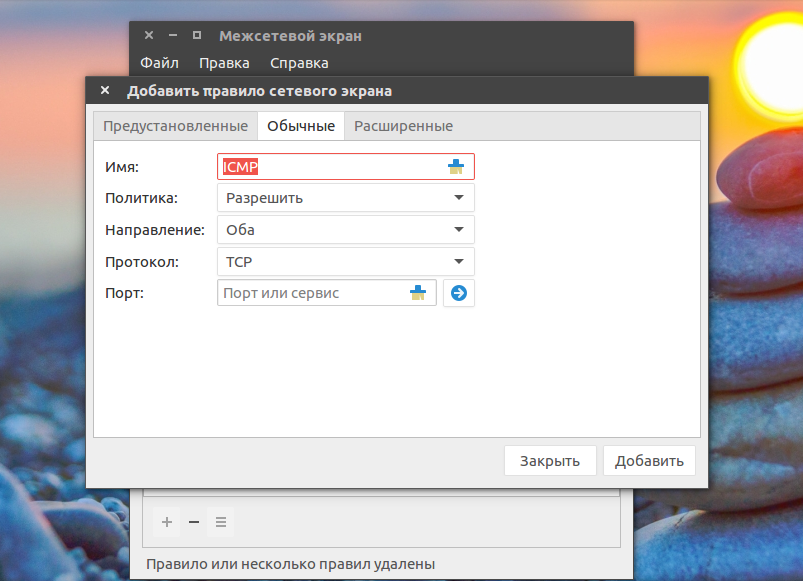The width and height of the screenshot is (803, 581).
Task: Open the Протокол dropdown showing TCP
Action: click(346, 262)
